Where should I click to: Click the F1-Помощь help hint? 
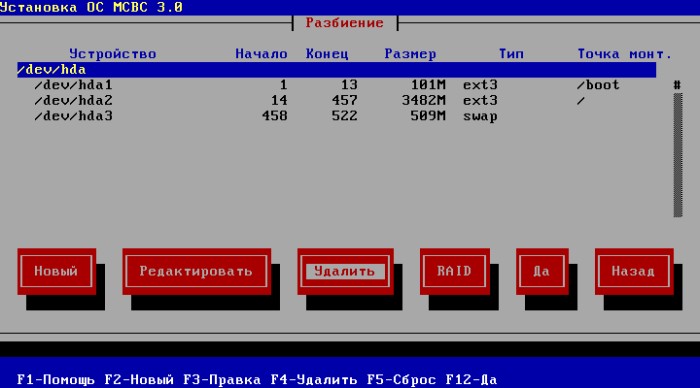pyautogui.click(x=56, y=380)
